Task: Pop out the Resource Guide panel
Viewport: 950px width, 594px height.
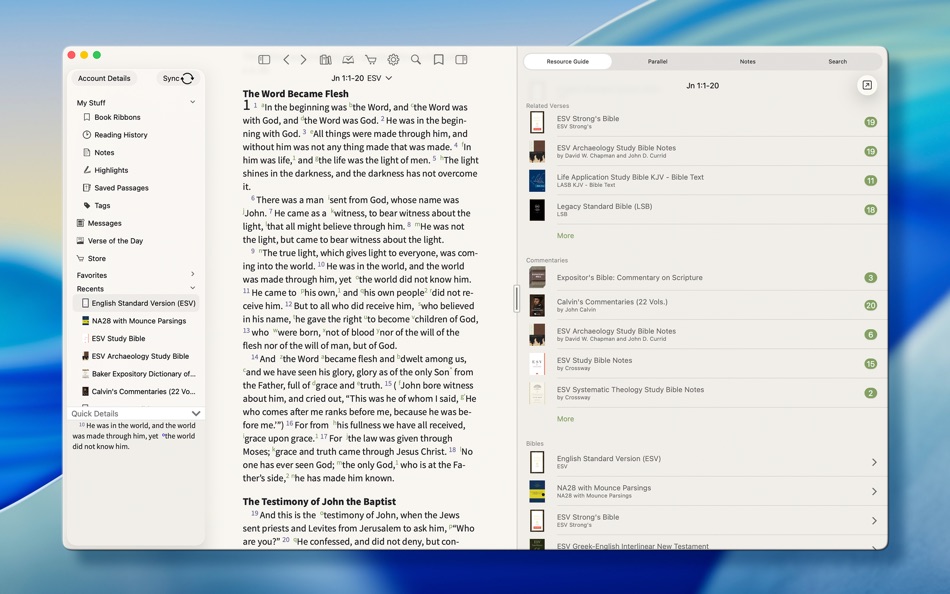Action: [x=867, y=84]
